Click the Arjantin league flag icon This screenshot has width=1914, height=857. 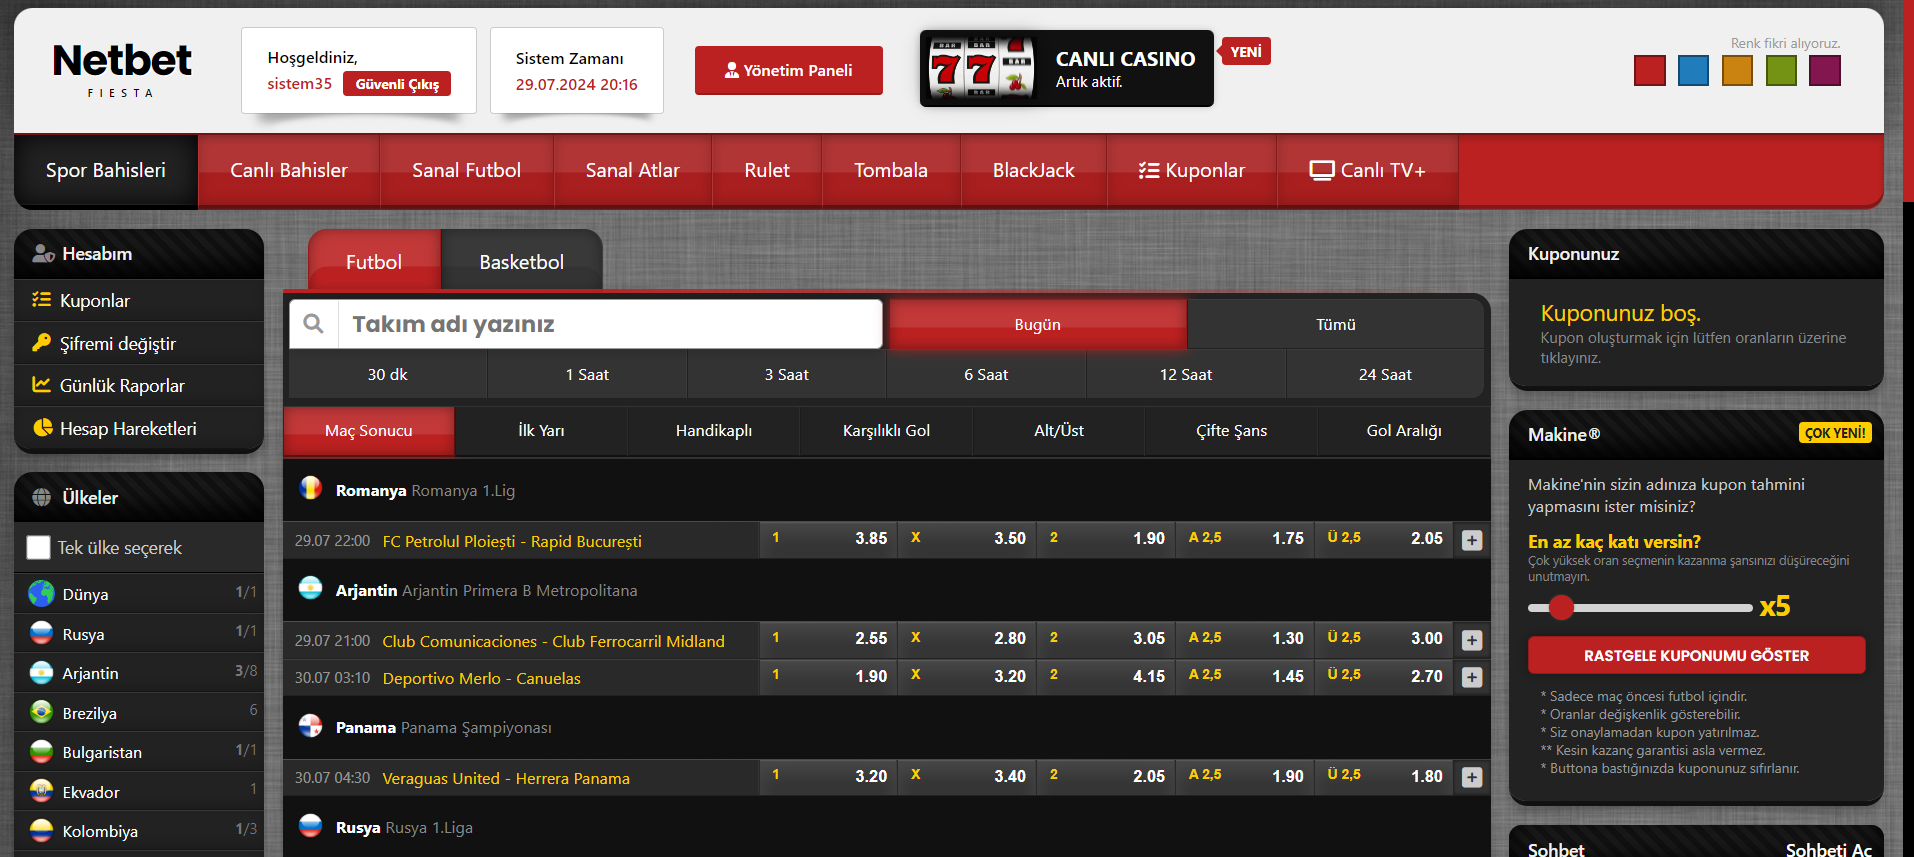pos(311,588)
